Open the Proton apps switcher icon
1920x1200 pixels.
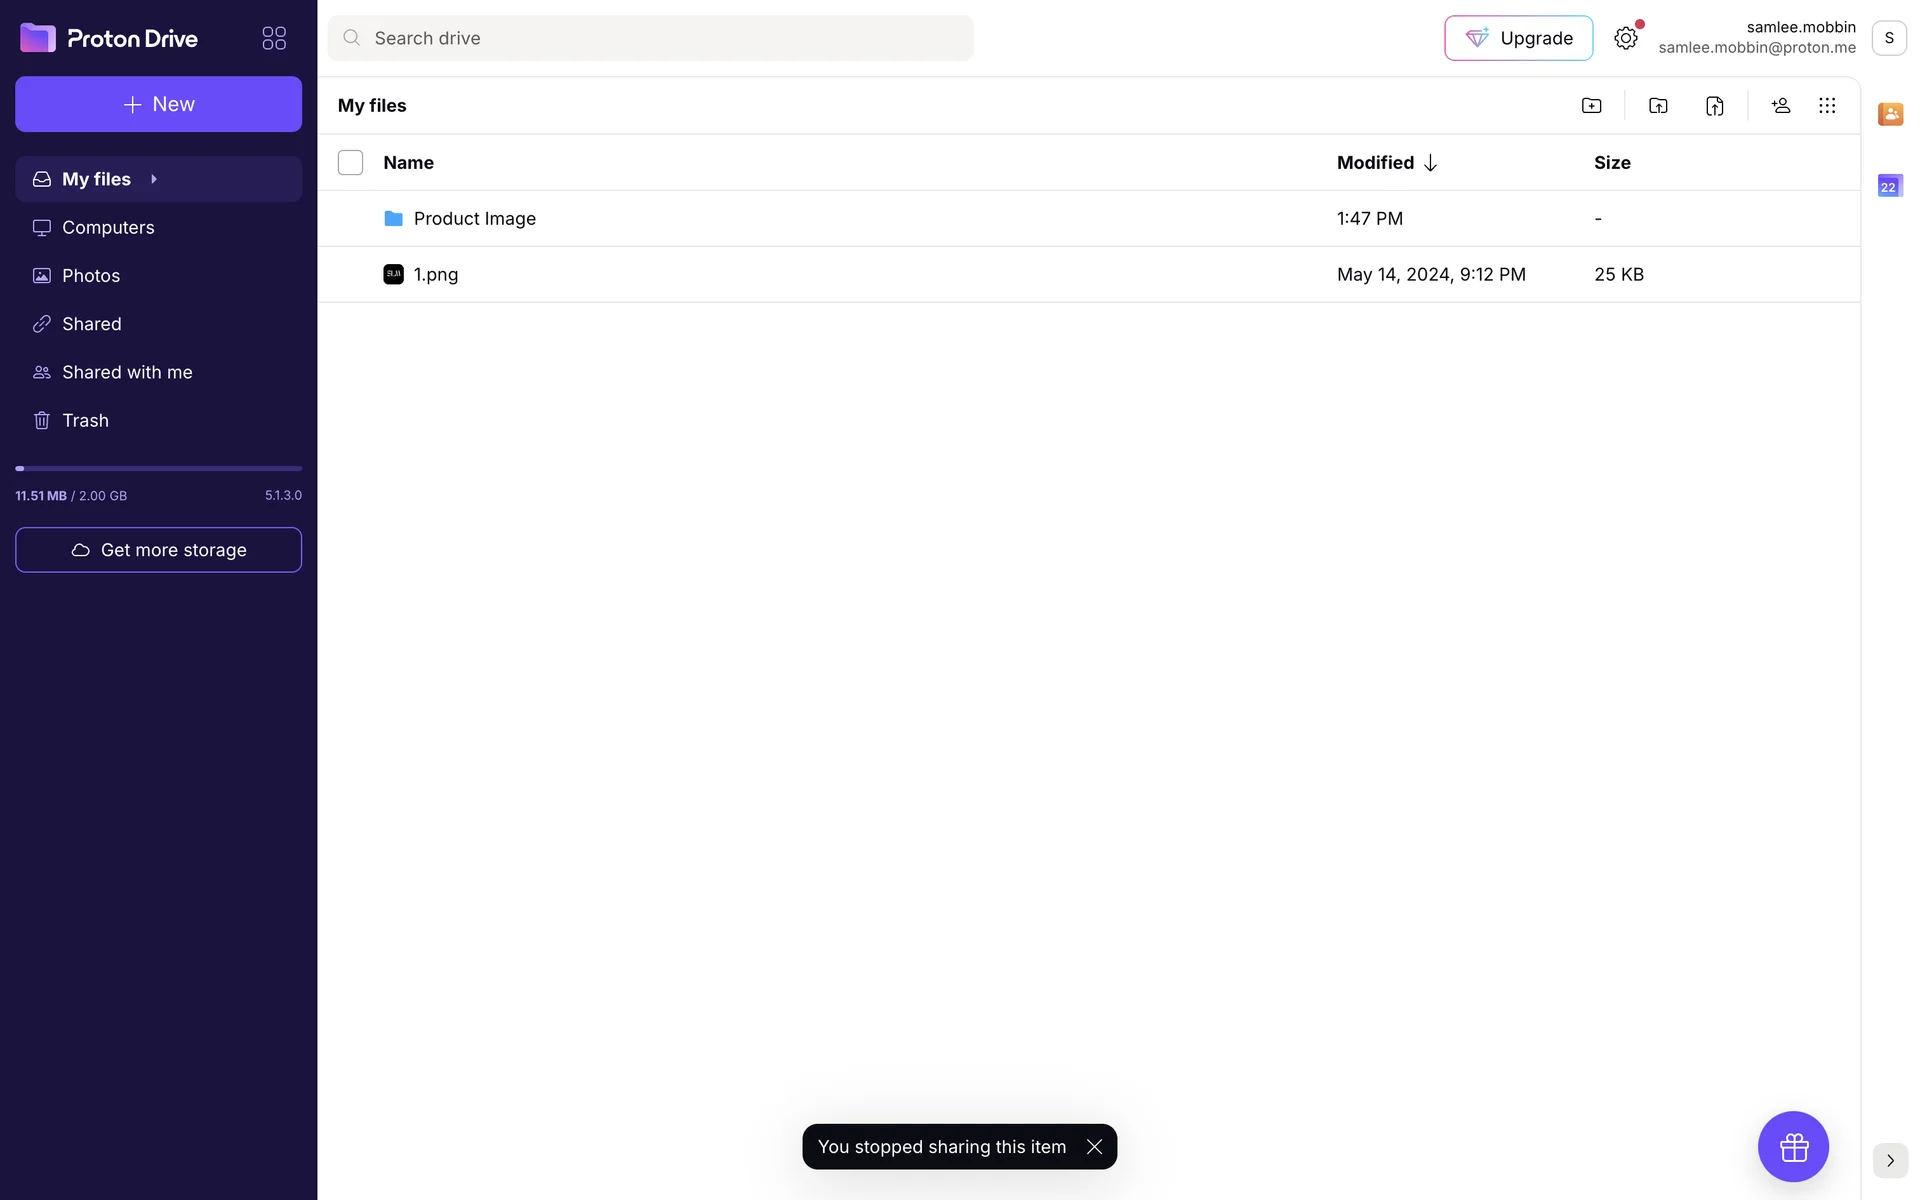(x=274, y=38)
